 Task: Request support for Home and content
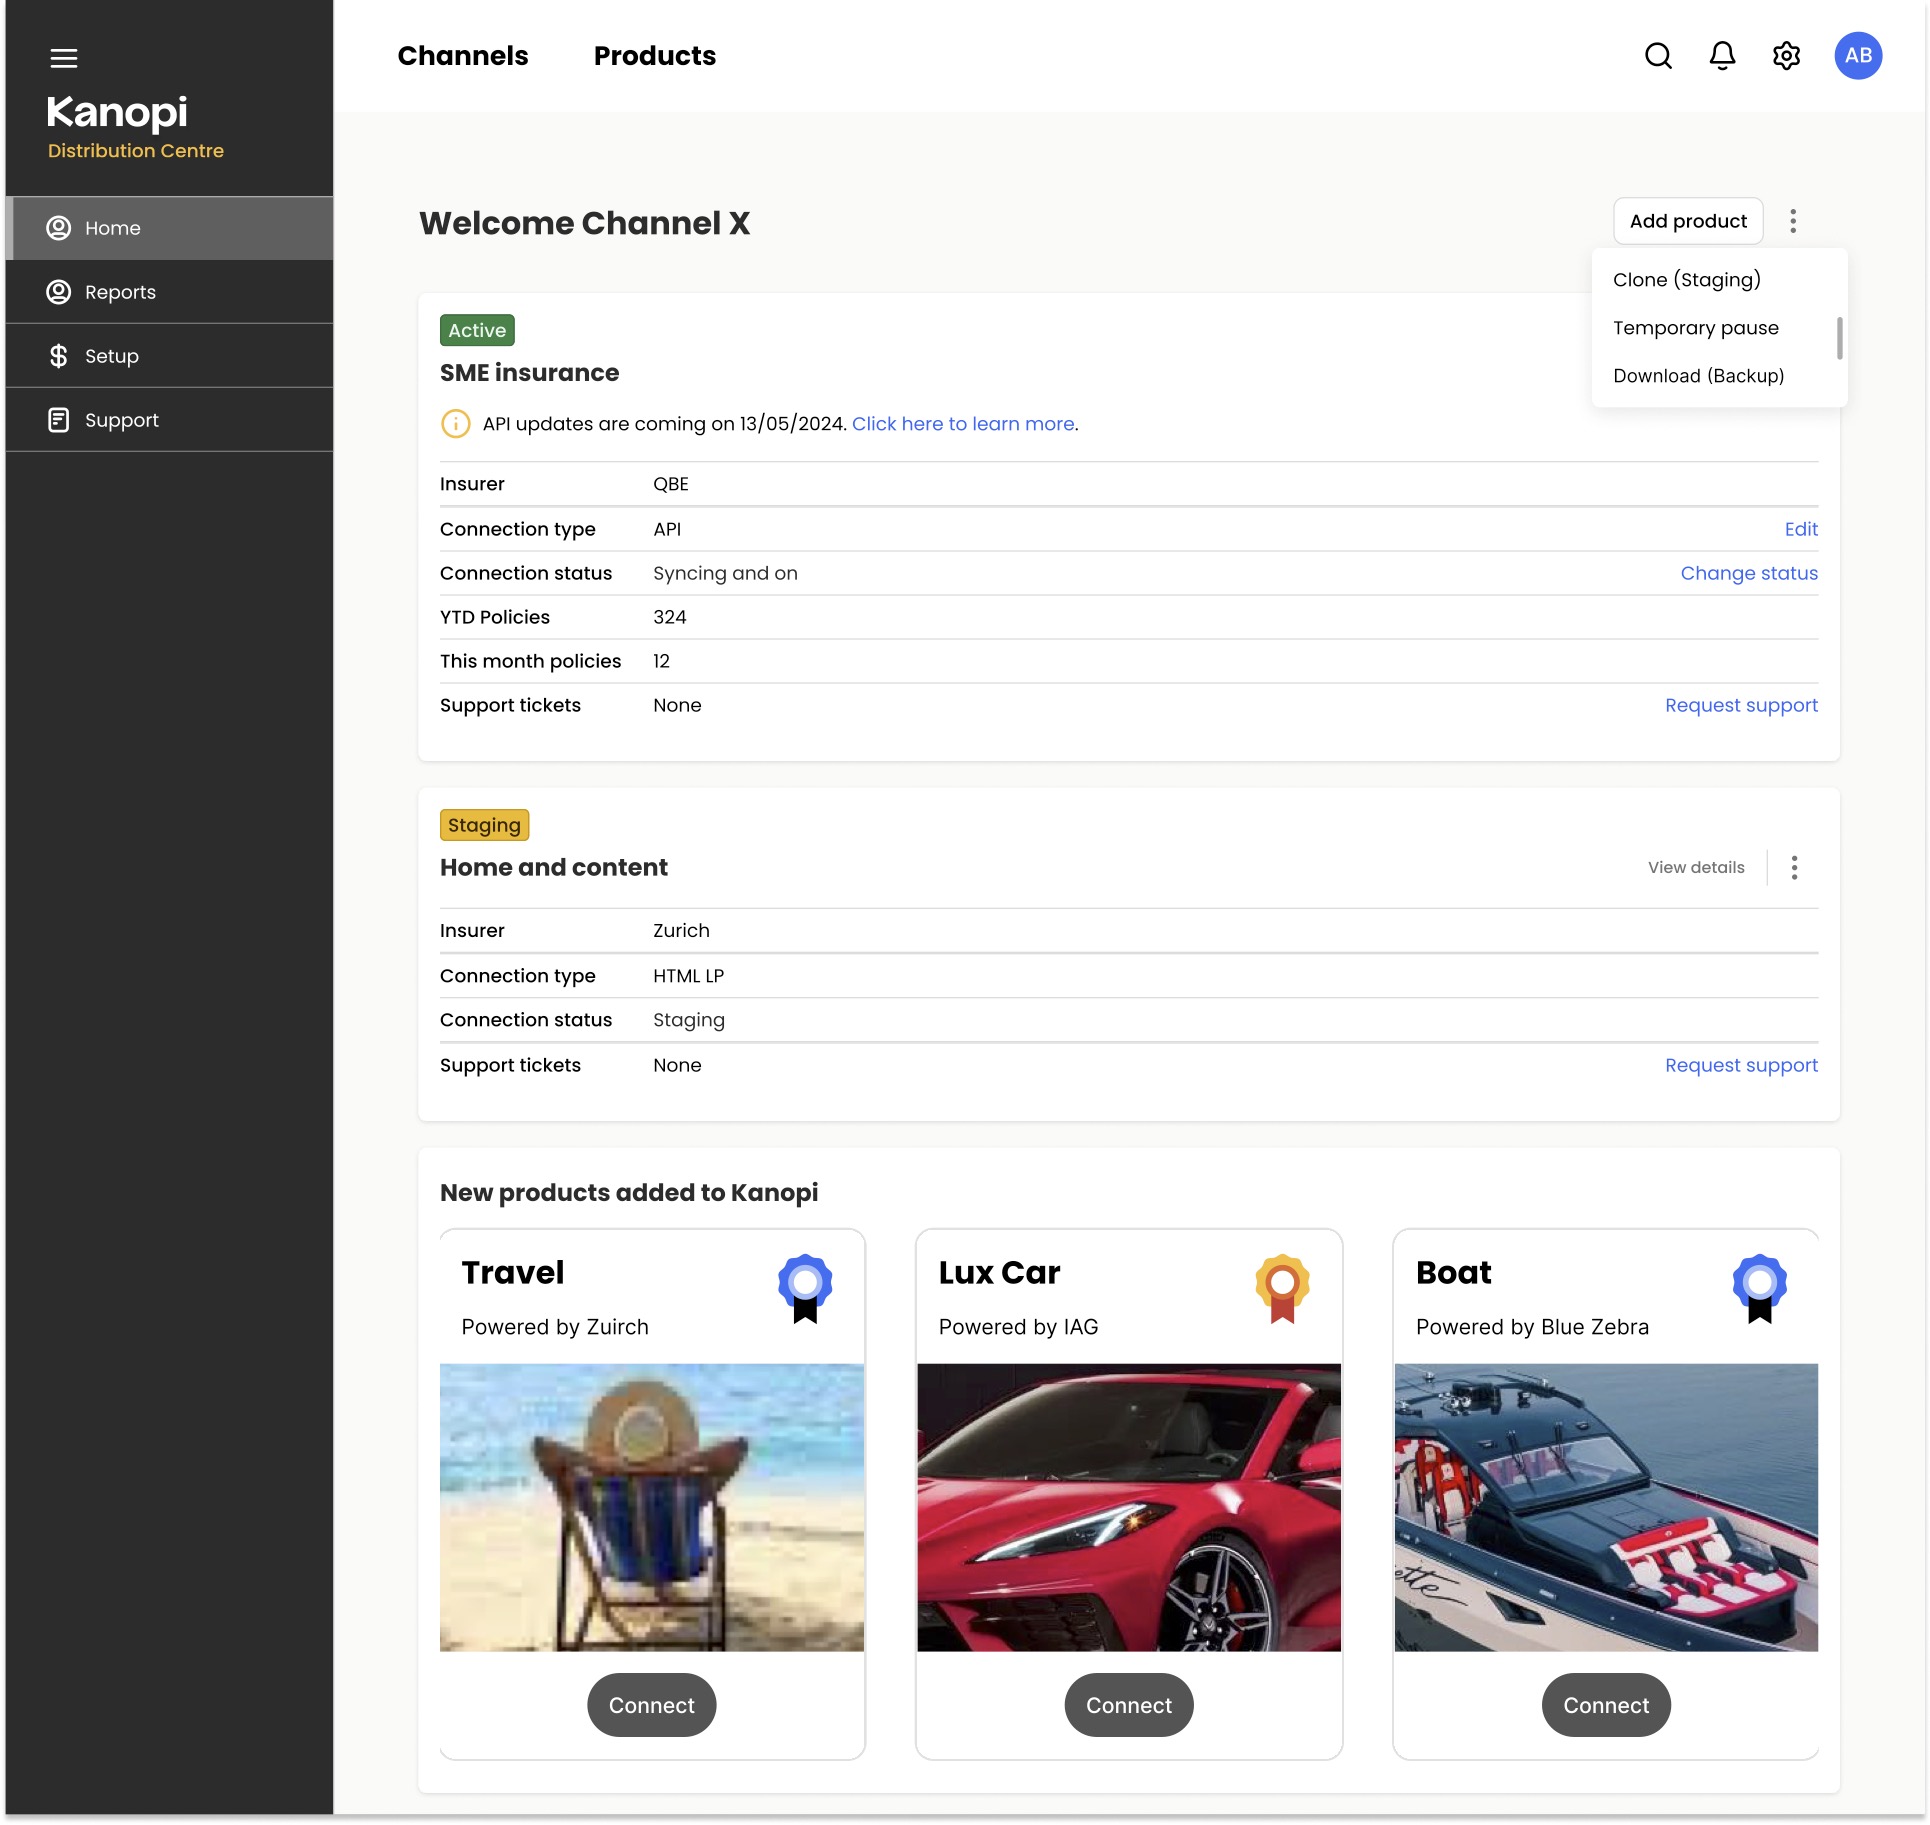pos(1741,1065)
